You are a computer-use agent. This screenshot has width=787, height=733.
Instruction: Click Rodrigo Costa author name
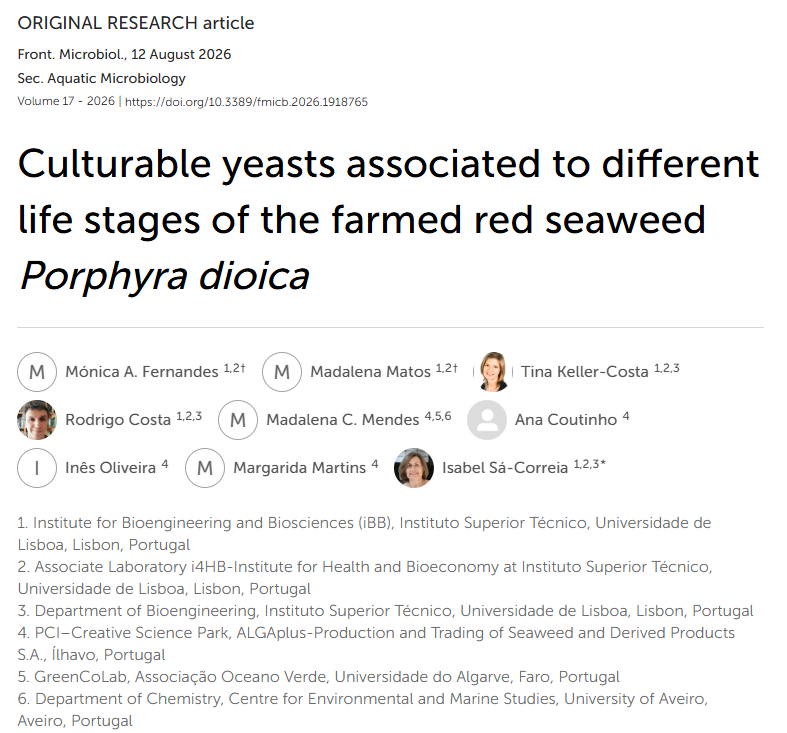click(x=118, y=420)
